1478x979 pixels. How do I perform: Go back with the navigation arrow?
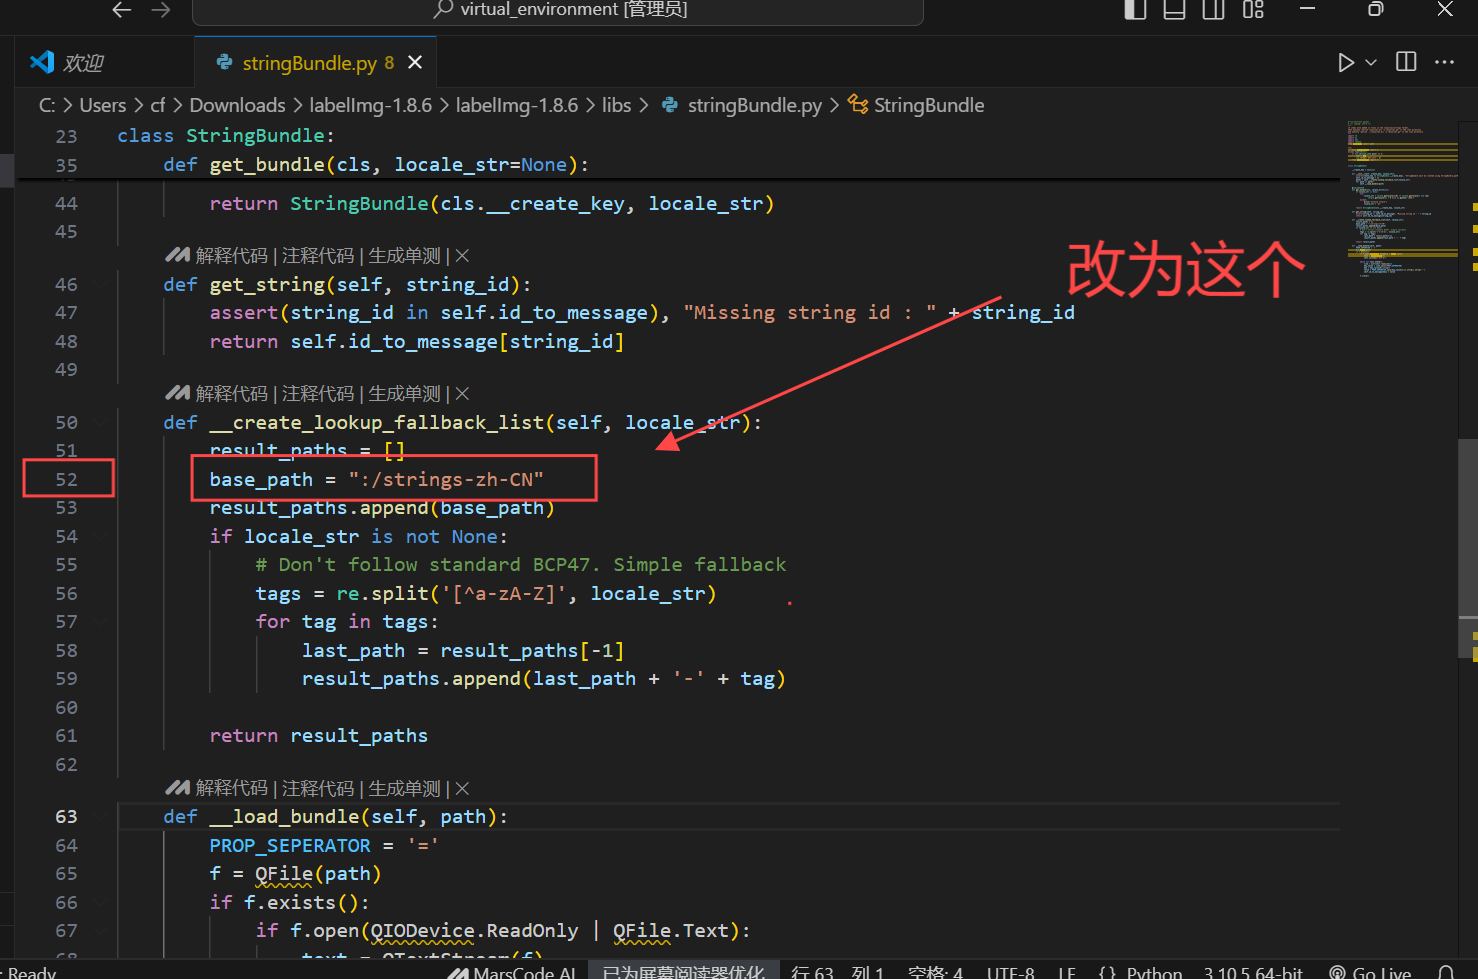click(x=122, y=10)
